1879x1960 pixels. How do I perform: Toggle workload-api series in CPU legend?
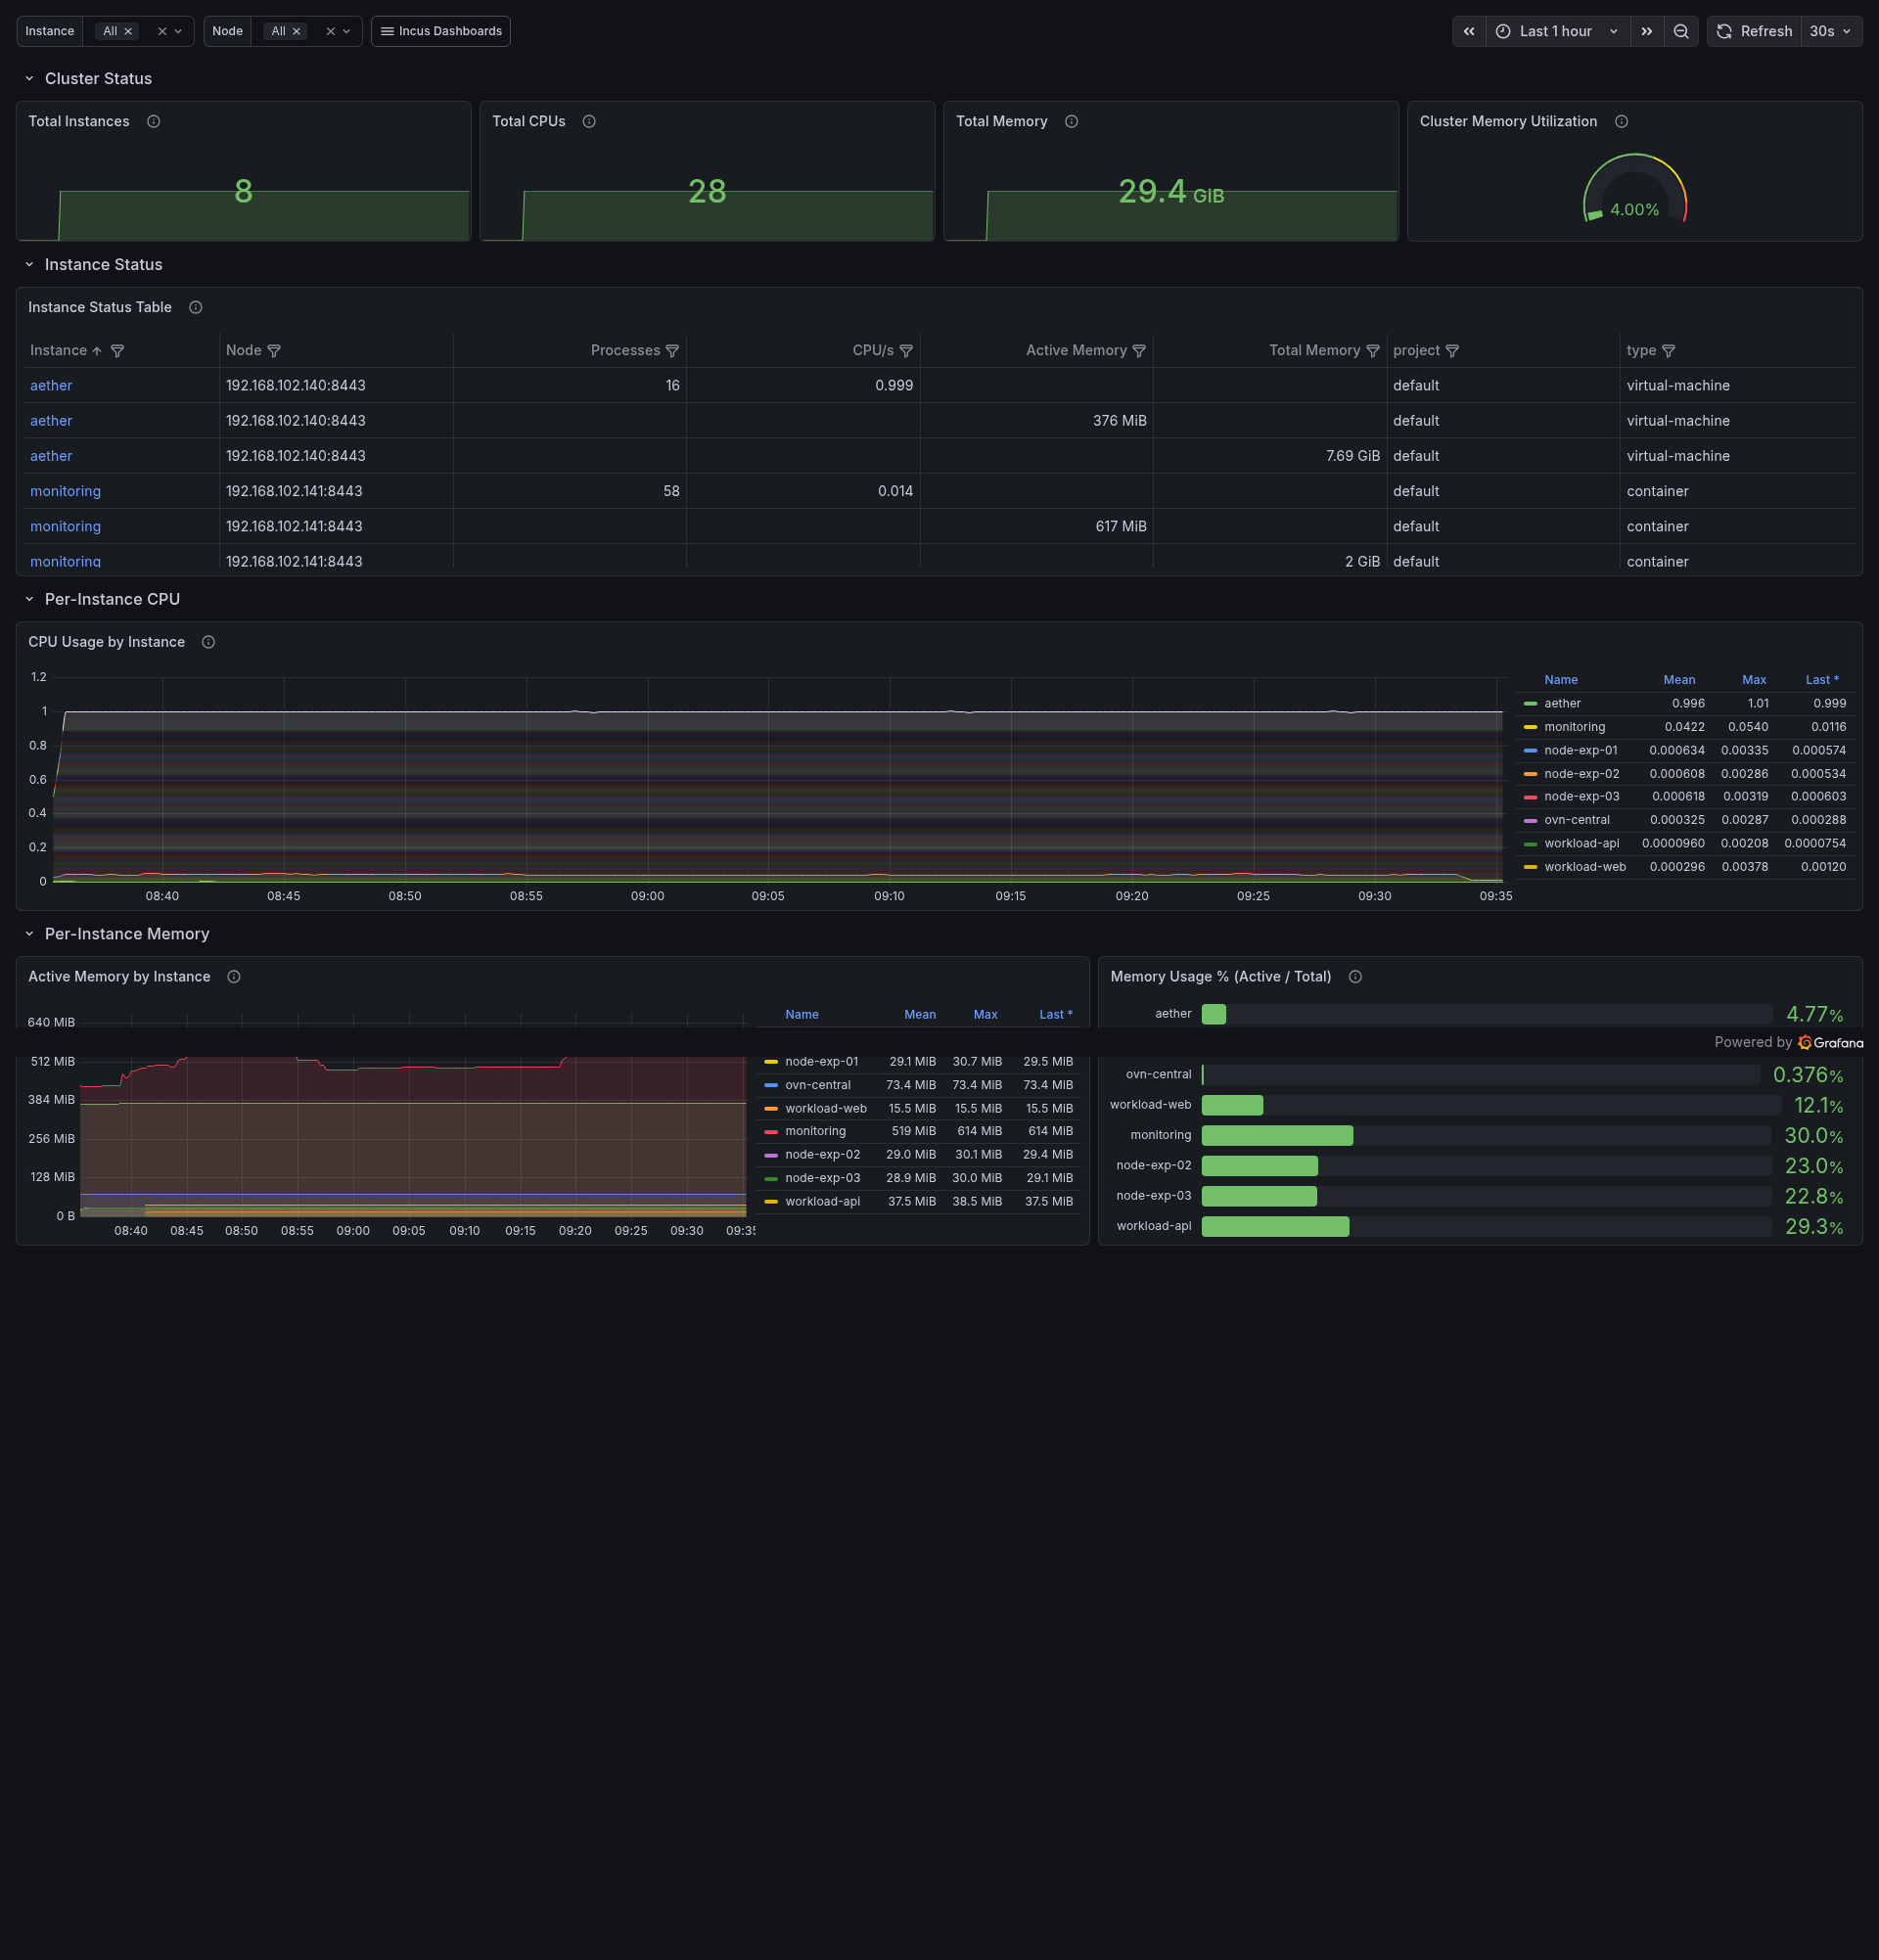tap(1581, 844)
